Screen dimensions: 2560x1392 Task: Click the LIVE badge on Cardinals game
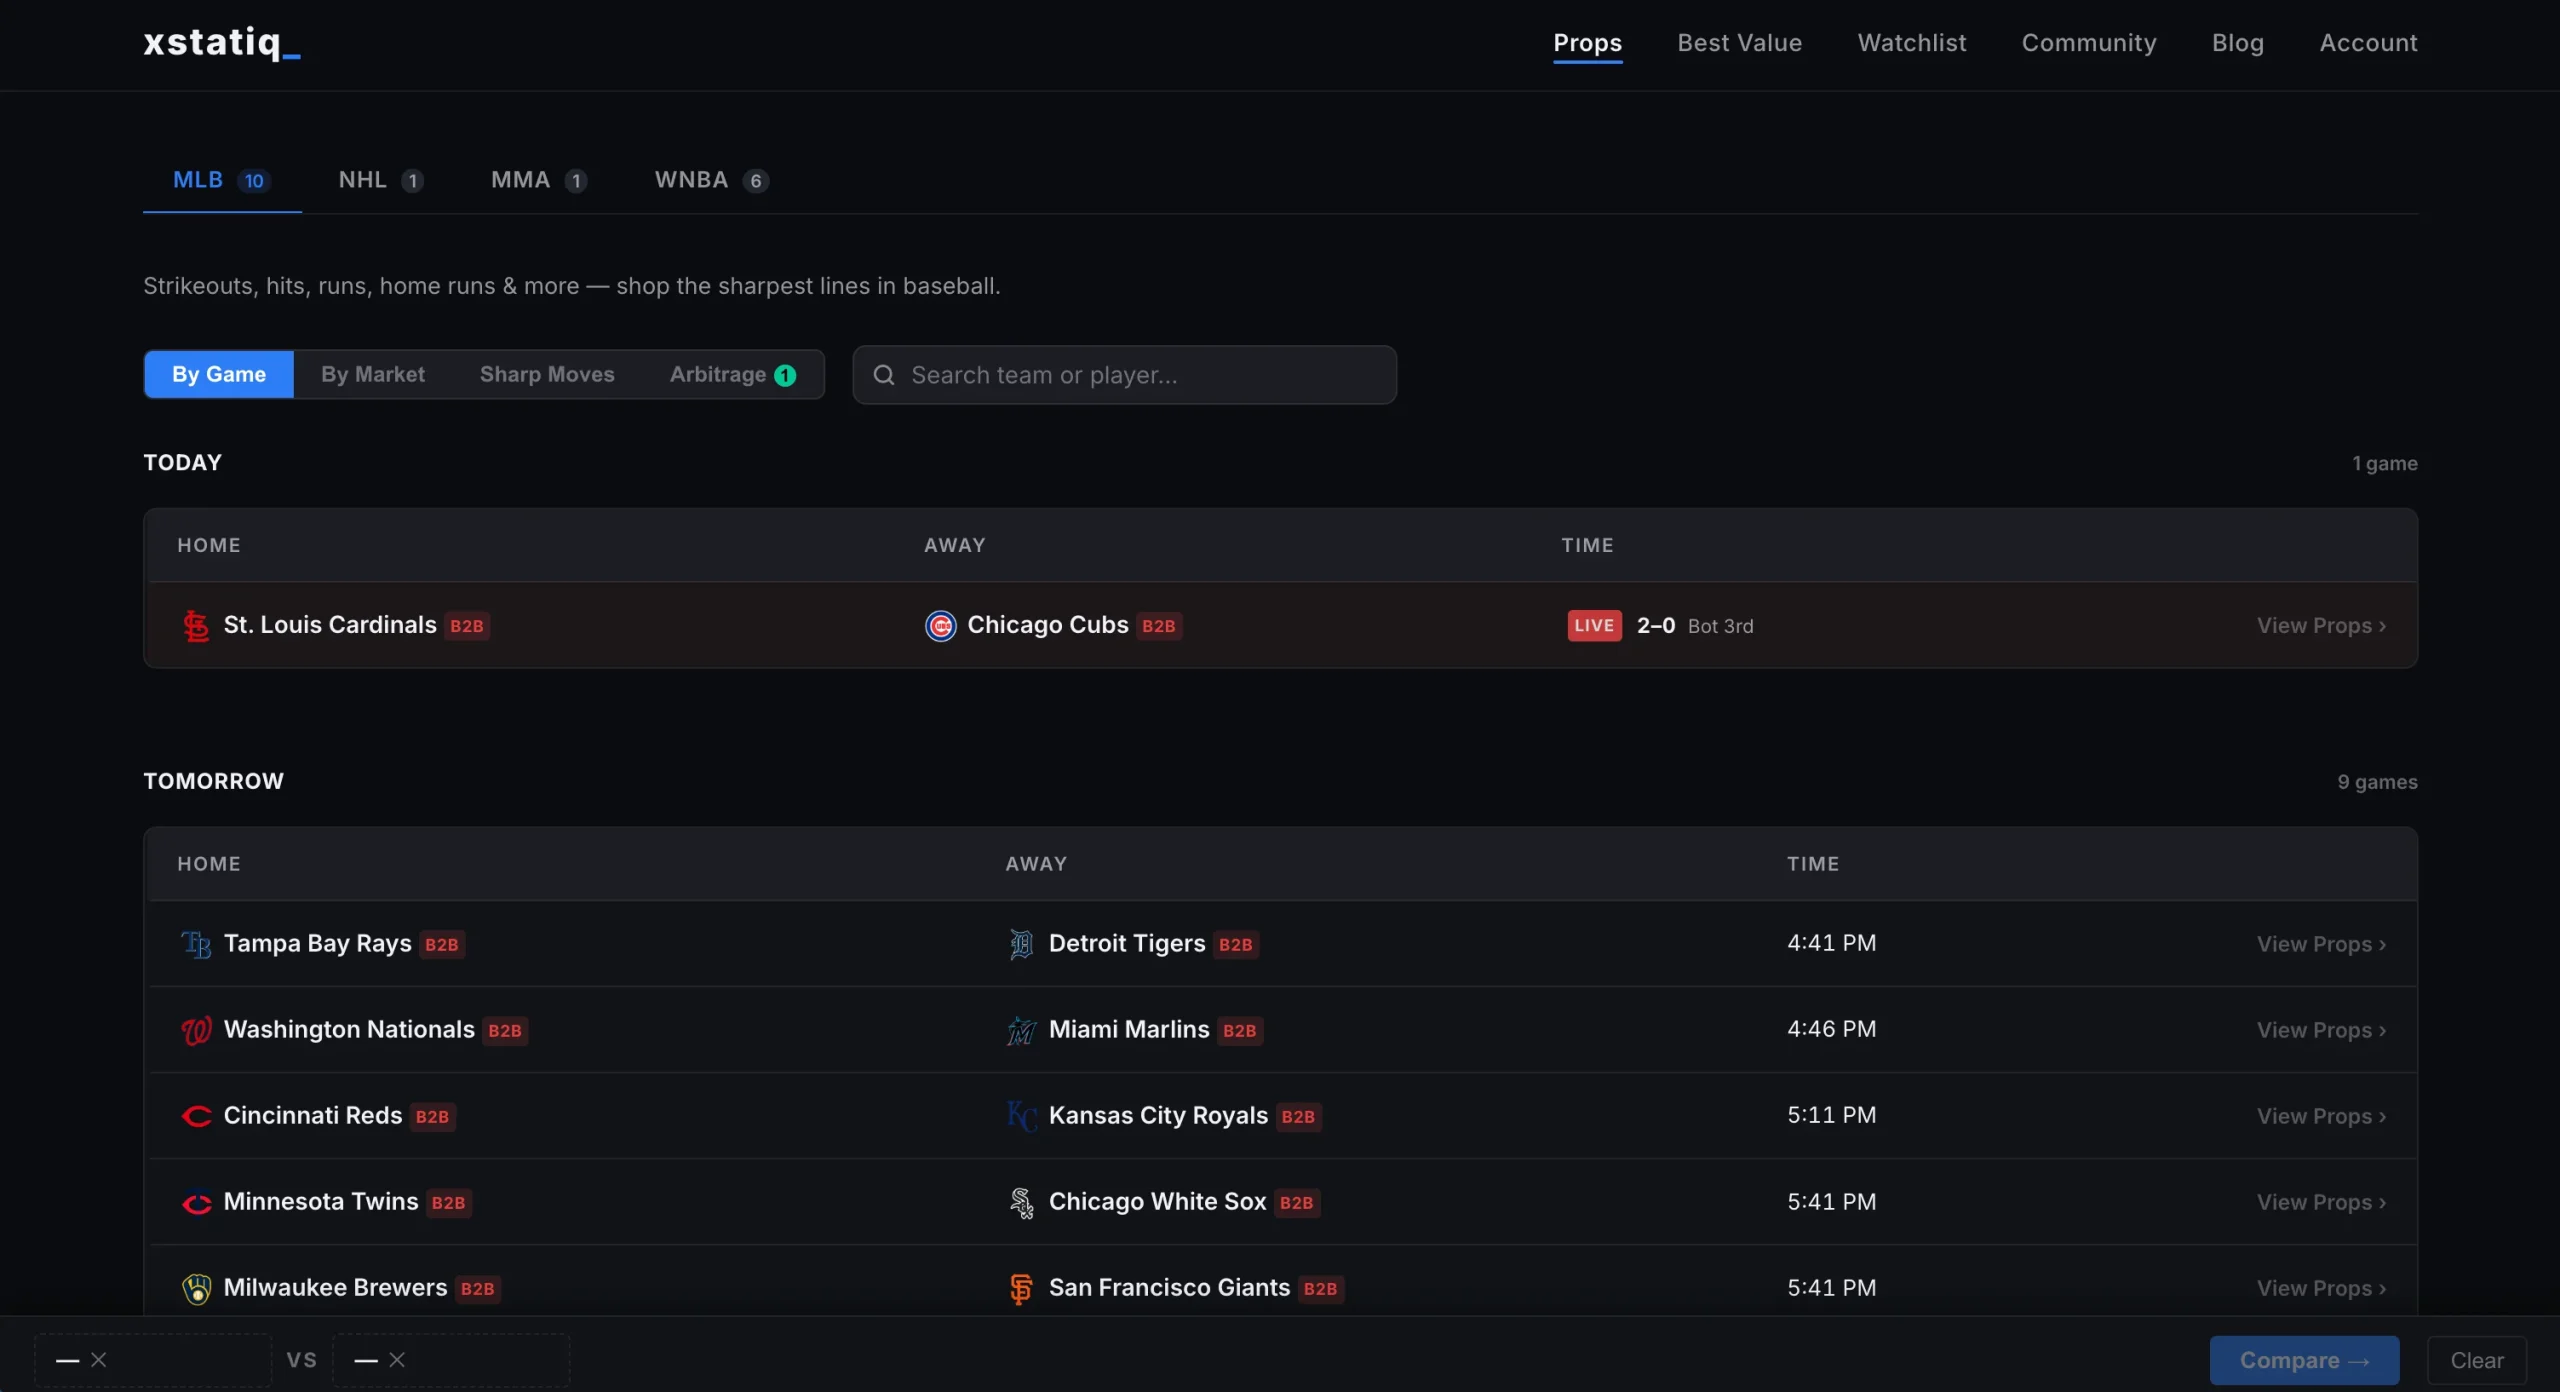pos(1594,626)
